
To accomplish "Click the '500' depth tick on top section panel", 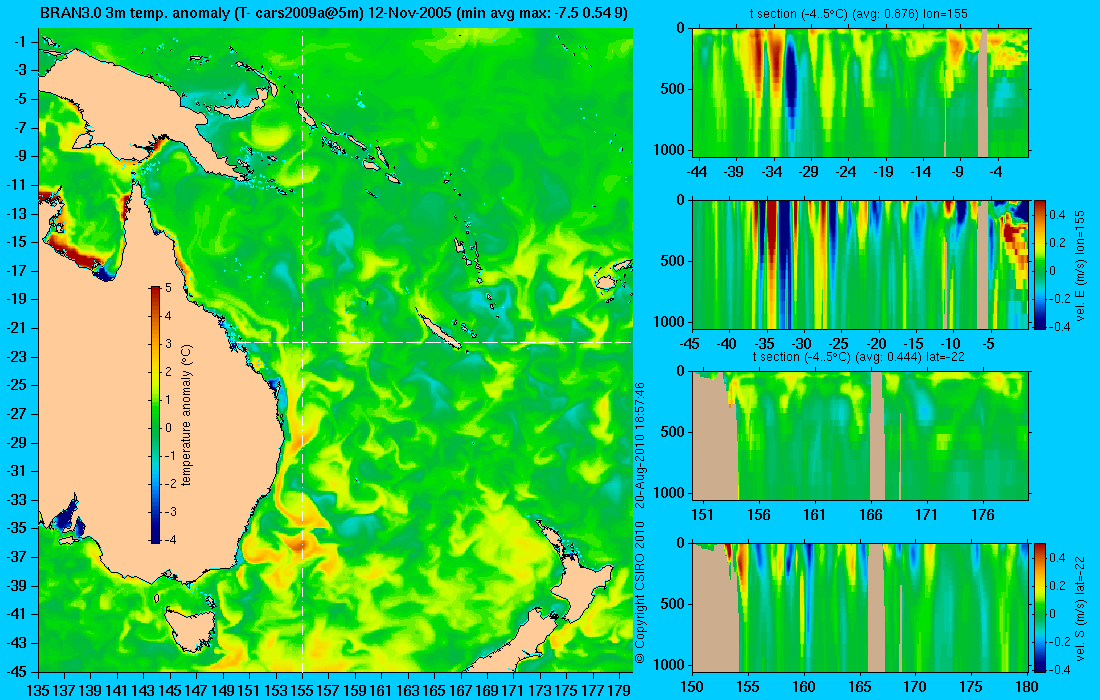I will [674, 89].
